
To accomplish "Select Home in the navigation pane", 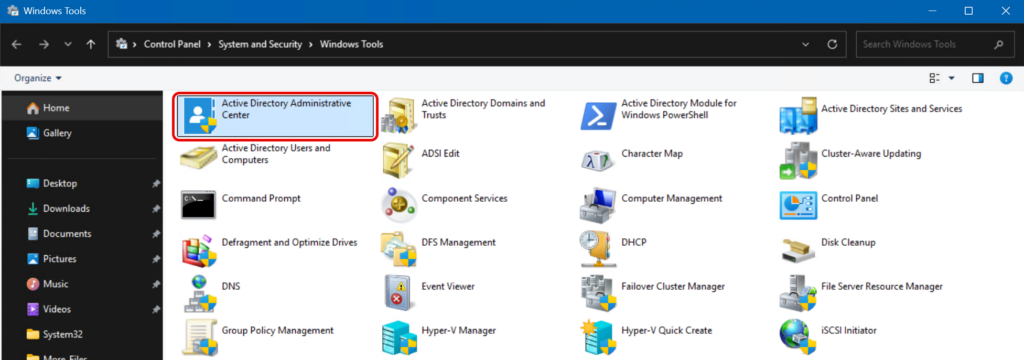I will (81, 108).
